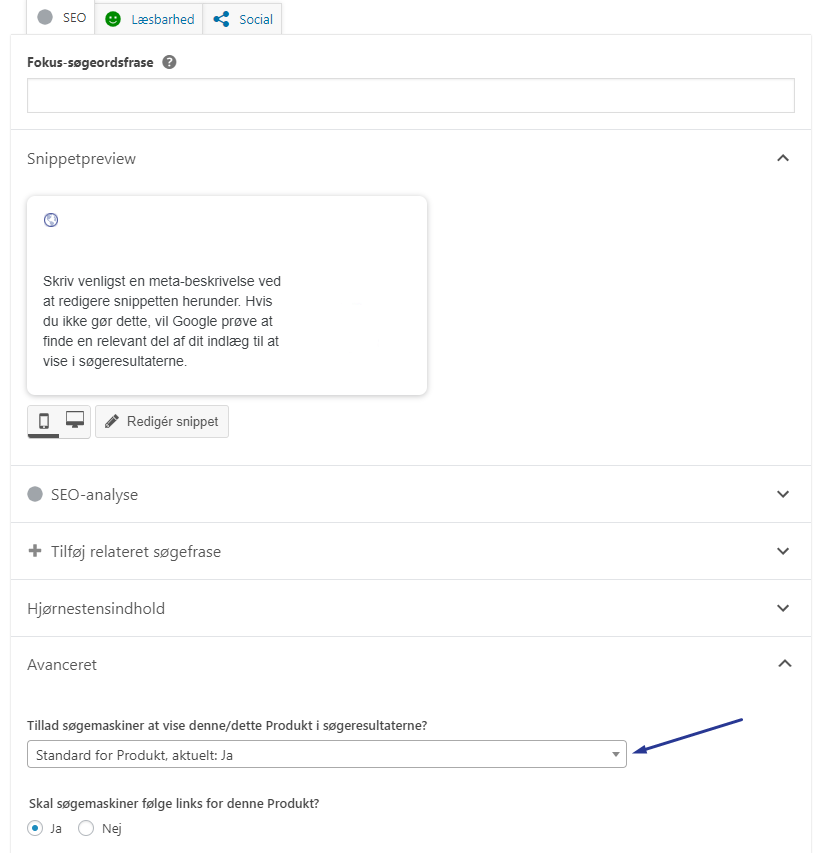
Task: Open the search engine visibility dropdown
Action: (326, 755)
